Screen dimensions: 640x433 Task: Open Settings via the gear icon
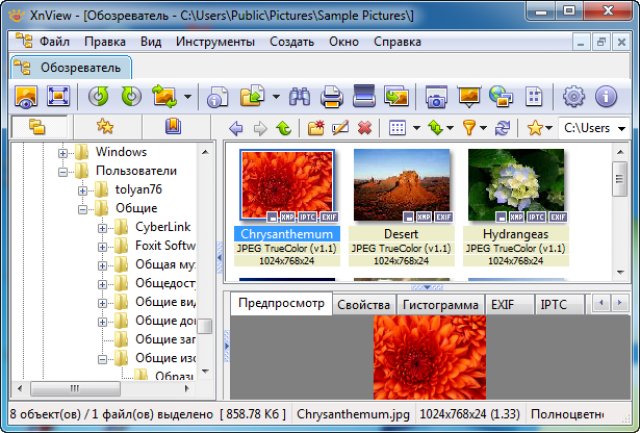click(x=573, y=97)
